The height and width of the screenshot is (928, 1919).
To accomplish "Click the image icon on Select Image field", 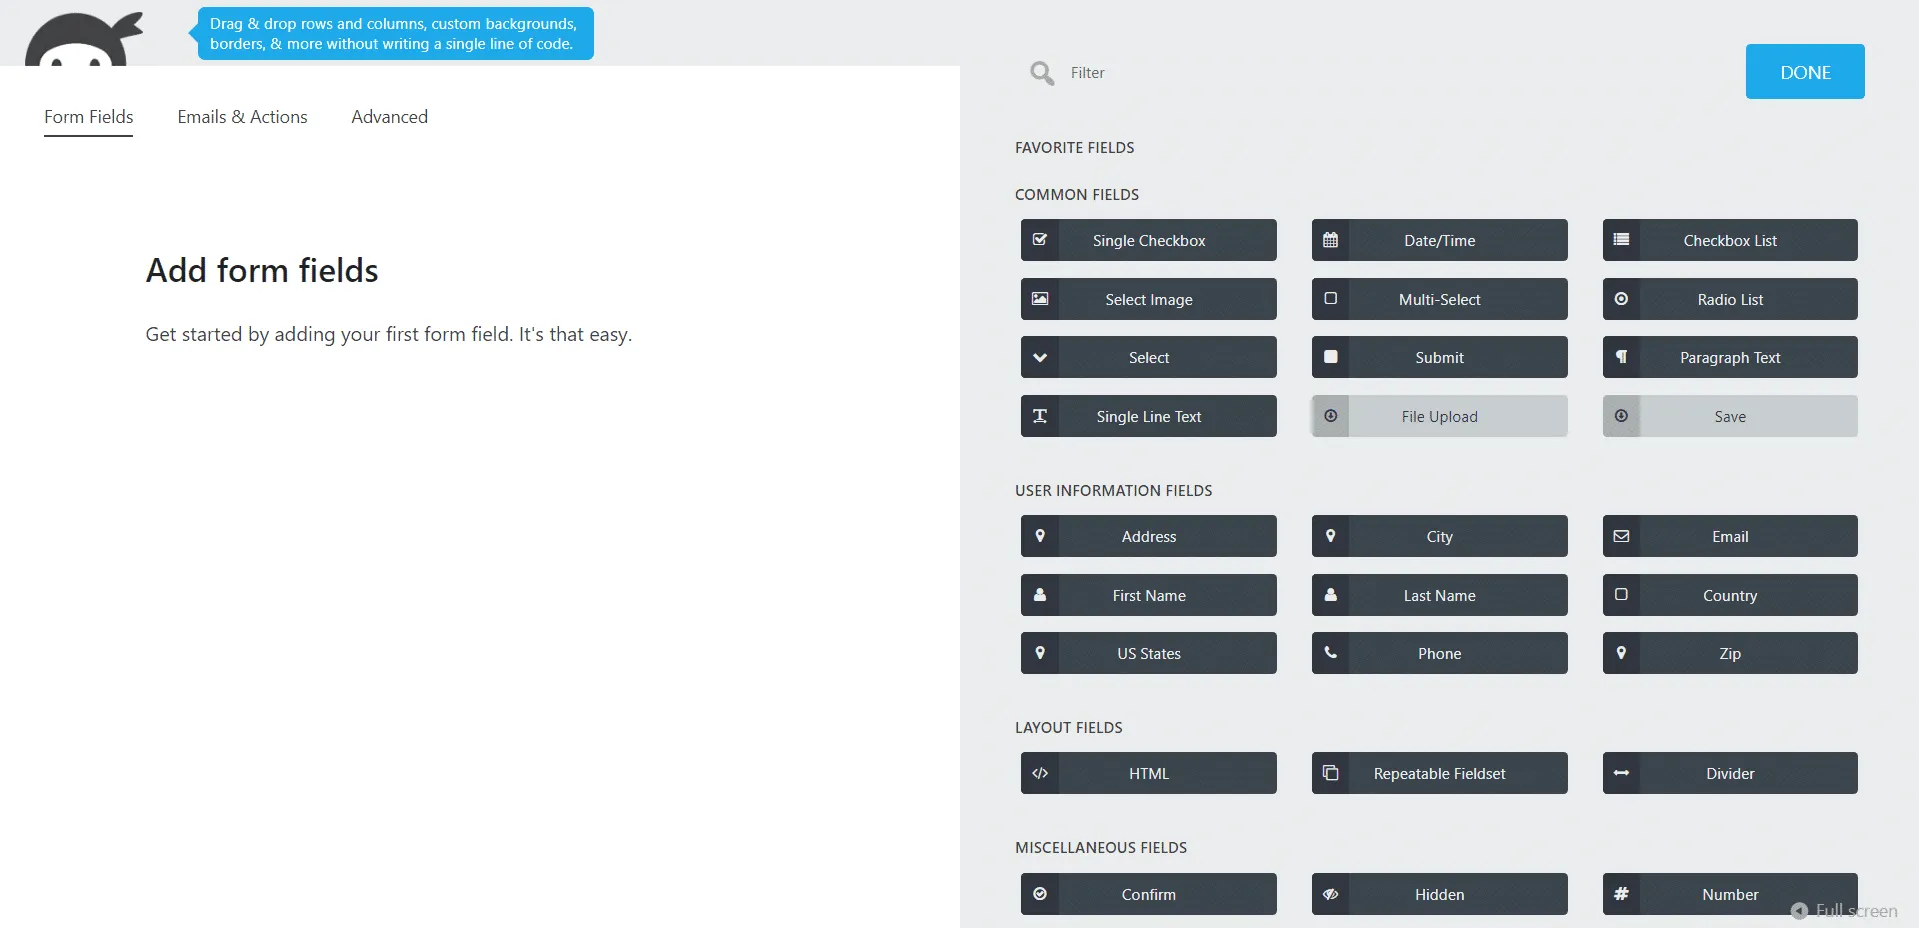I will (x=1040, y=298).
